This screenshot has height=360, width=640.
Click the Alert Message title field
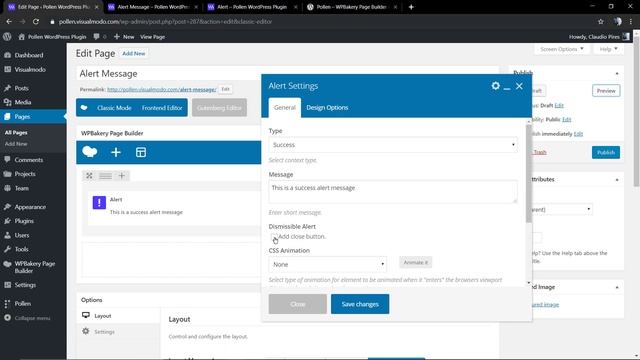pos(287,73)
